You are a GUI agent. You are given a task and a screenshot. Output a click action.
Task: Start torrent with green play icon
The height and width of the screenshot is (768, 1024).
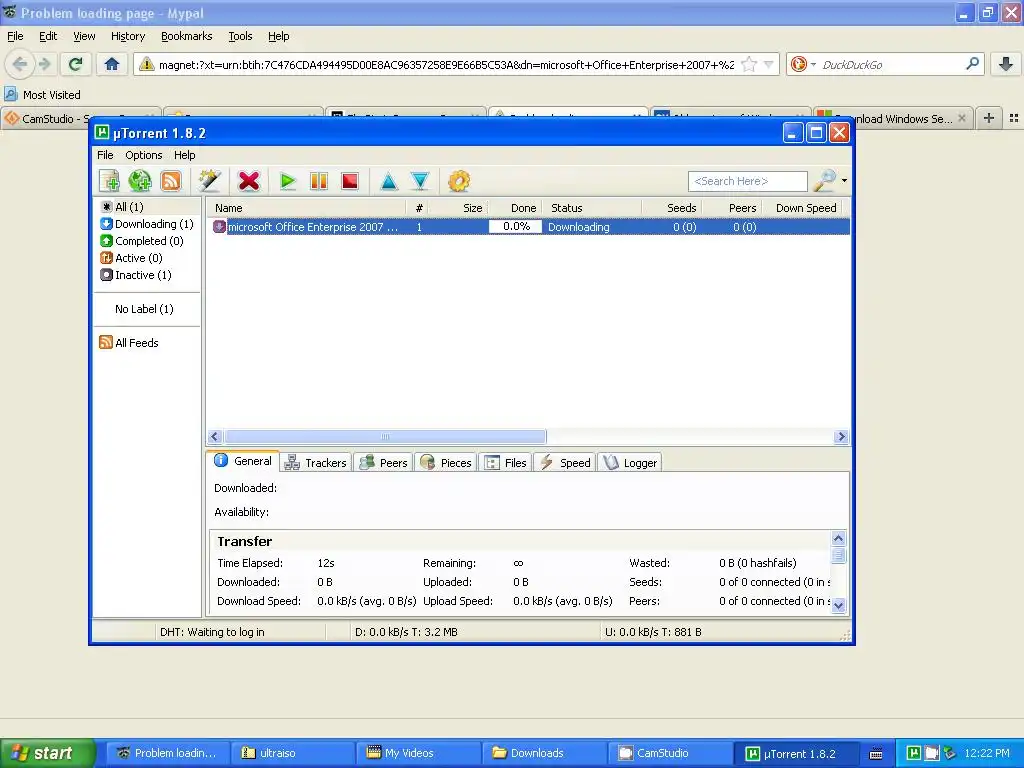tap(287, 181)
